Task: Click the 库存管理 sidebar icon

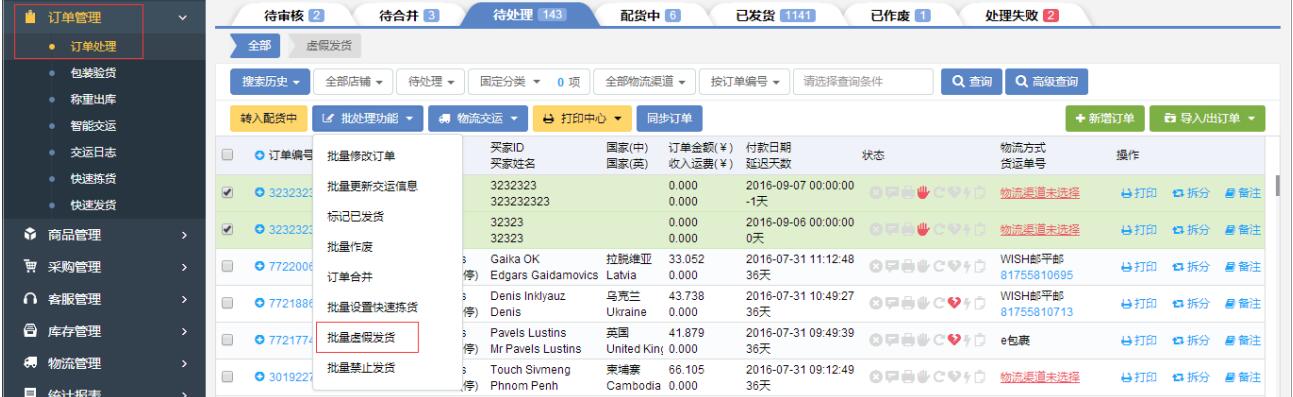Action: [29, 330]
